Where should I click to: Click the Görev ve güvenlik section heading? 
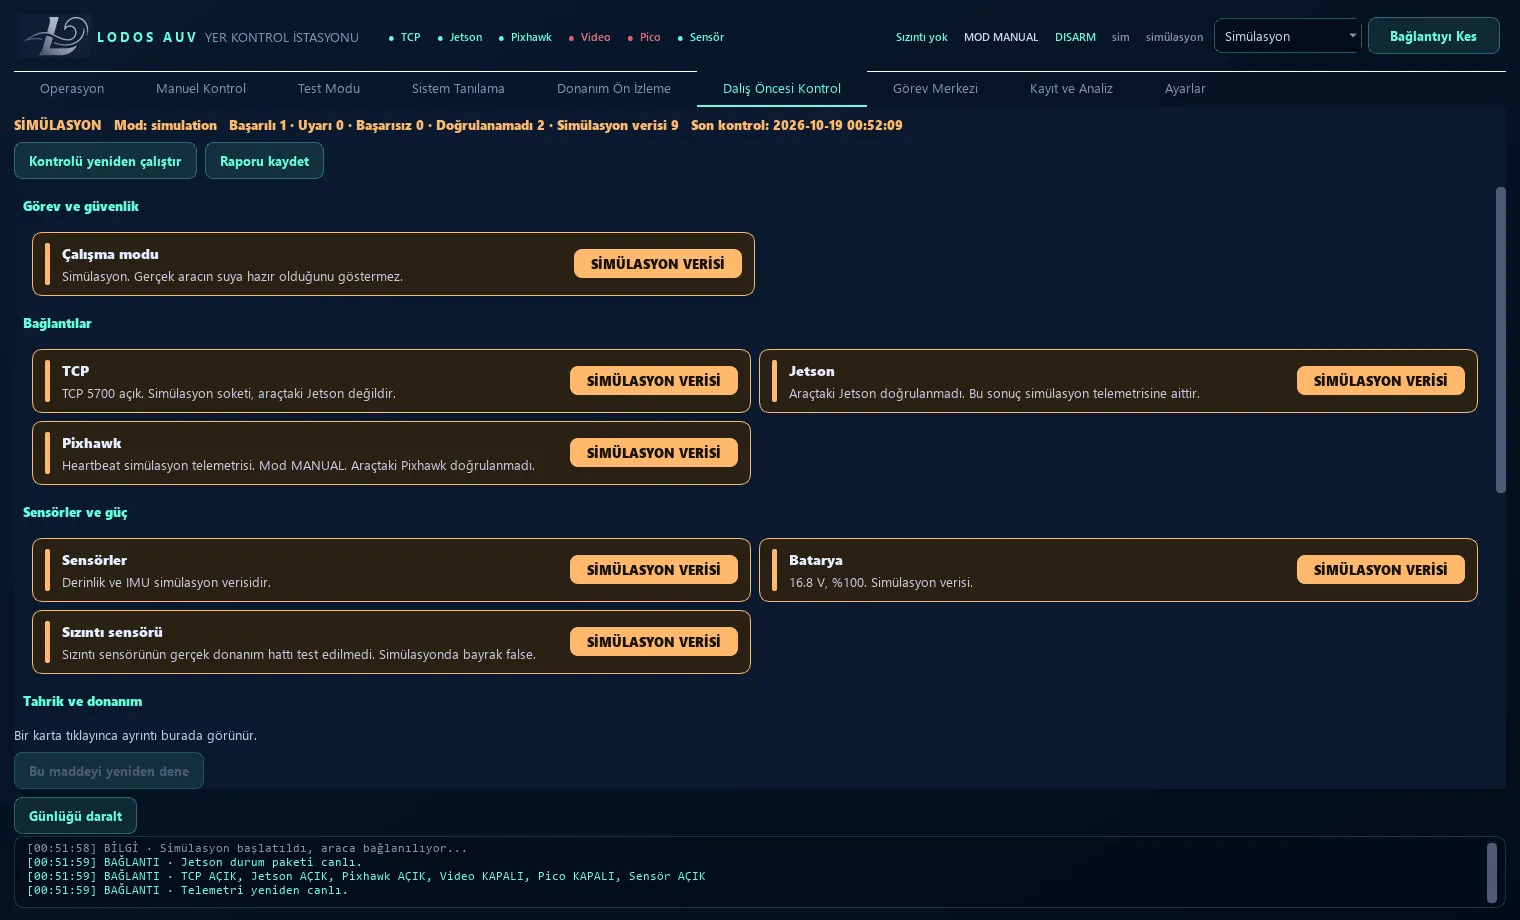(81, 206)
